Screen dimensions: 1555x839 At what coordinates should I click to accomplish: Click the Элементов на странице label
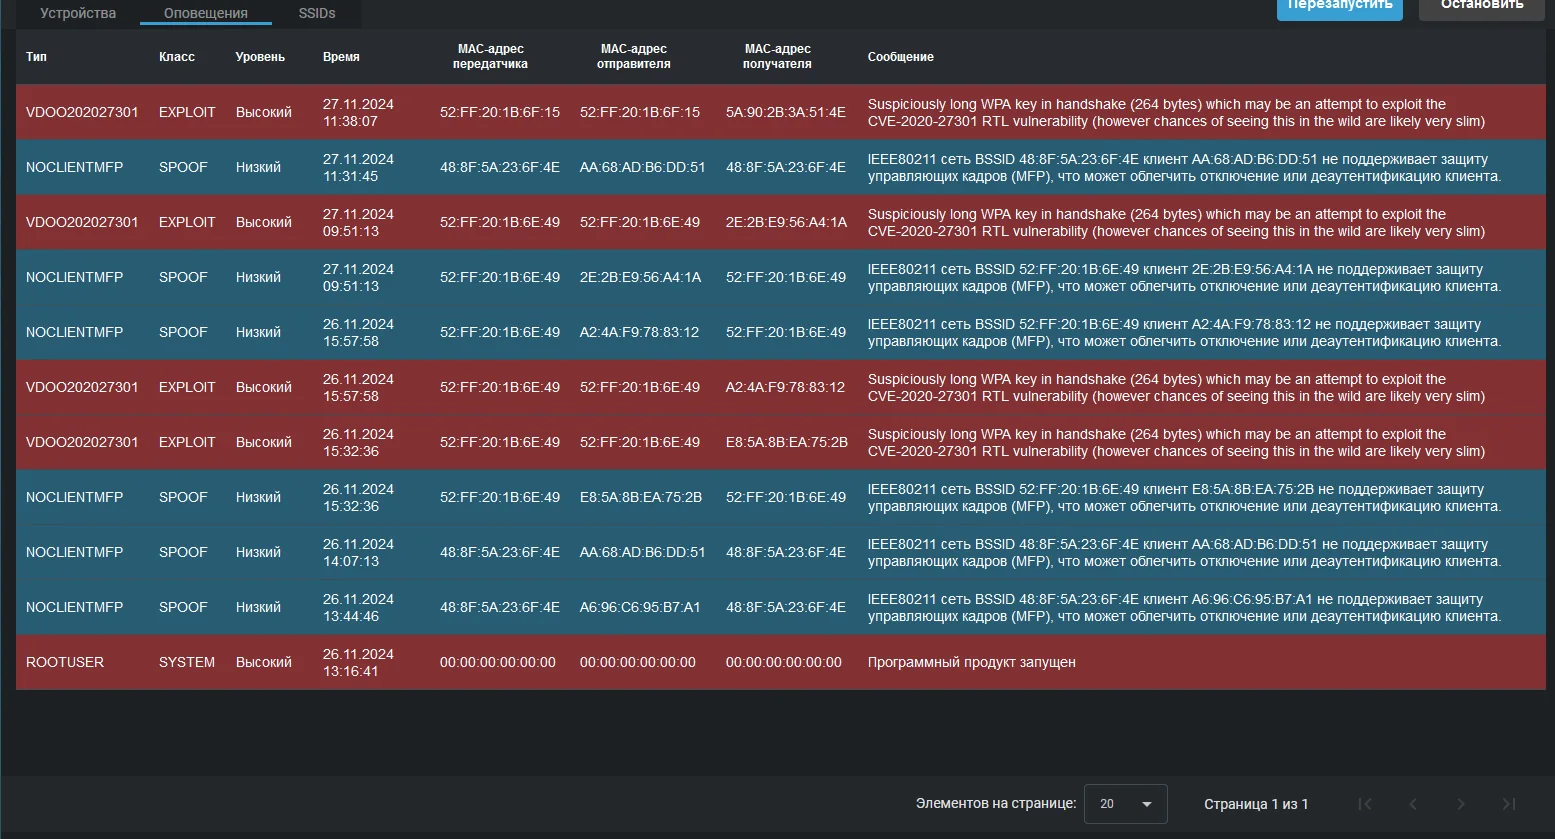[x=996, y=803]
